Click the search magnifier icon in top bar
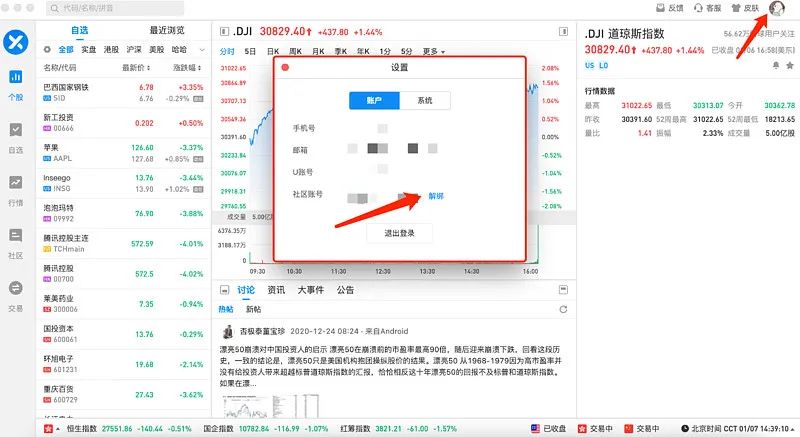Viewport: 800px width, 437px height. point(54,8)
